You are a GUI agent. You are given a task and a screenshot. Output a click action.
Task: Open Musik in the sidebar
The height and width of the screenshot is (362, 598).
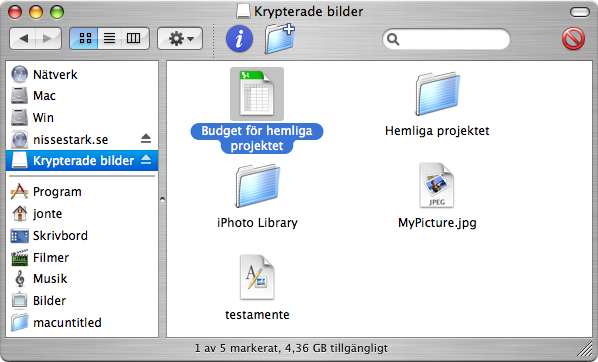click(82, 279)
